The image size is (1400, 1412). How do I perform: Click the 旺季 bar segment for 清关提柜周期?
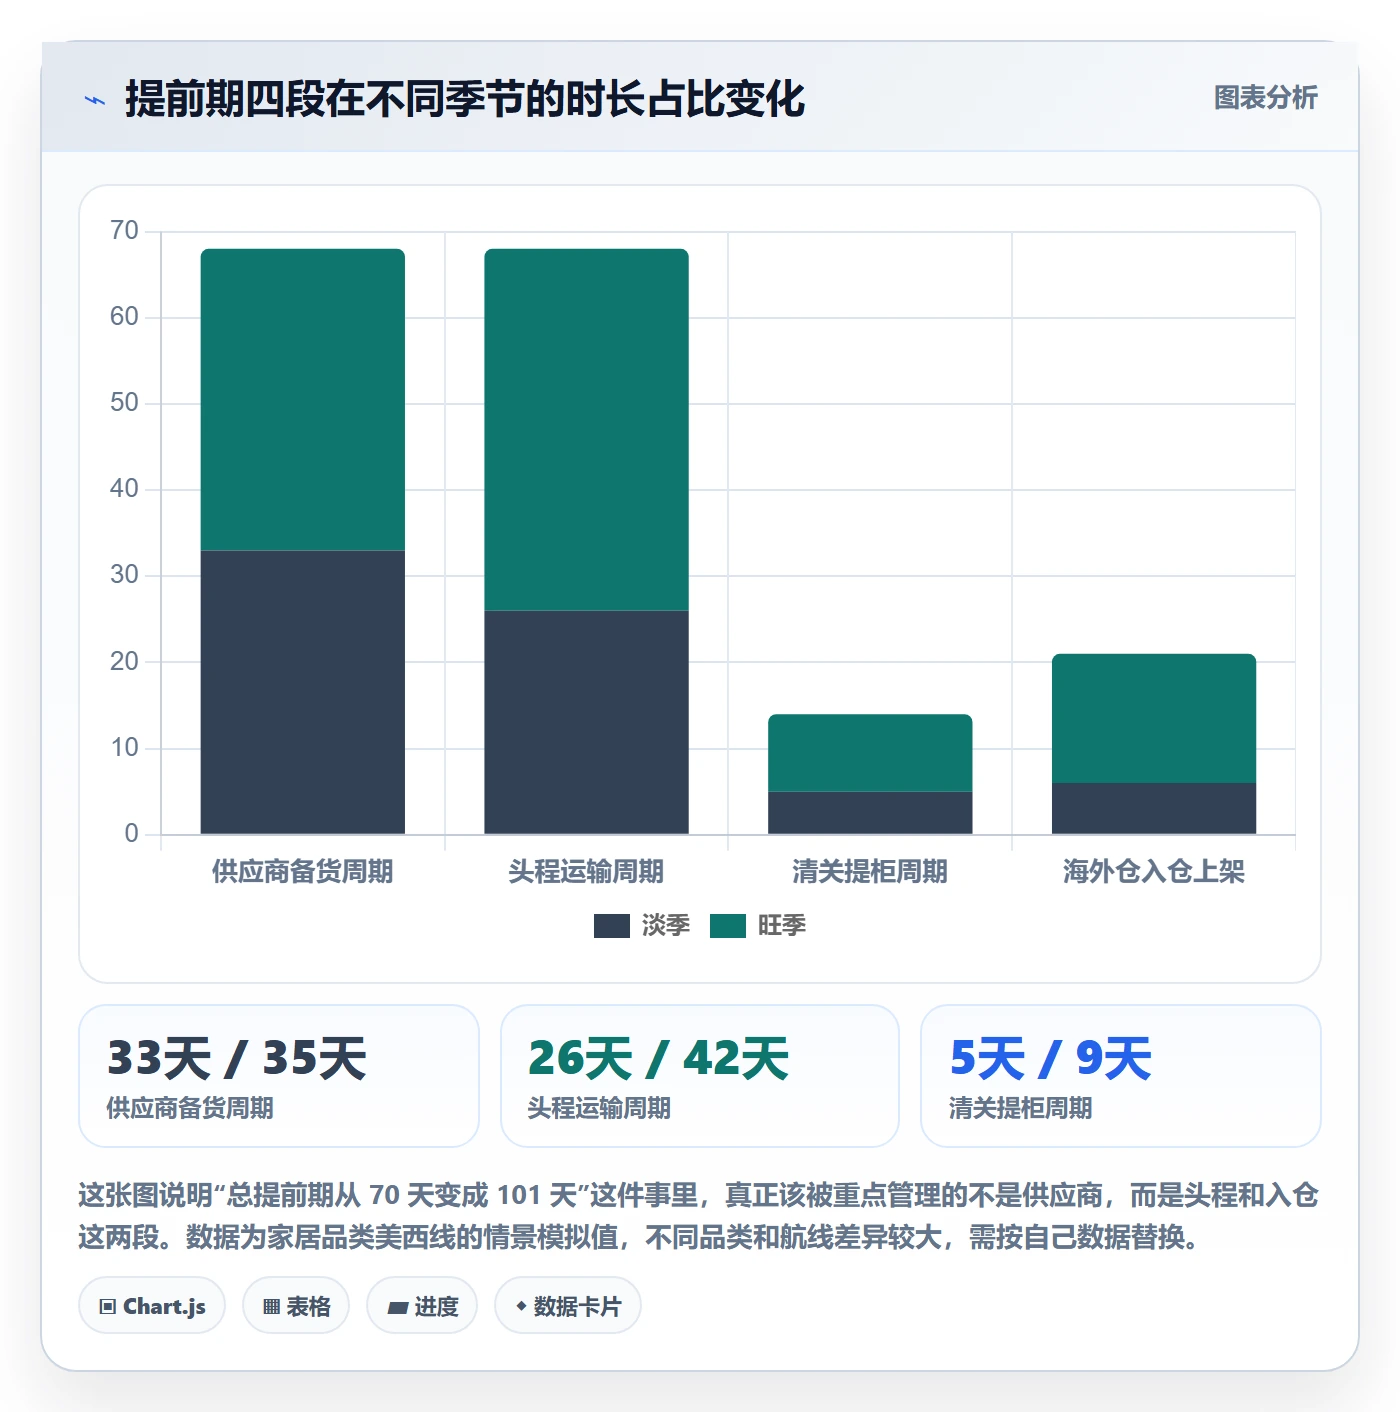pos(870,753)
